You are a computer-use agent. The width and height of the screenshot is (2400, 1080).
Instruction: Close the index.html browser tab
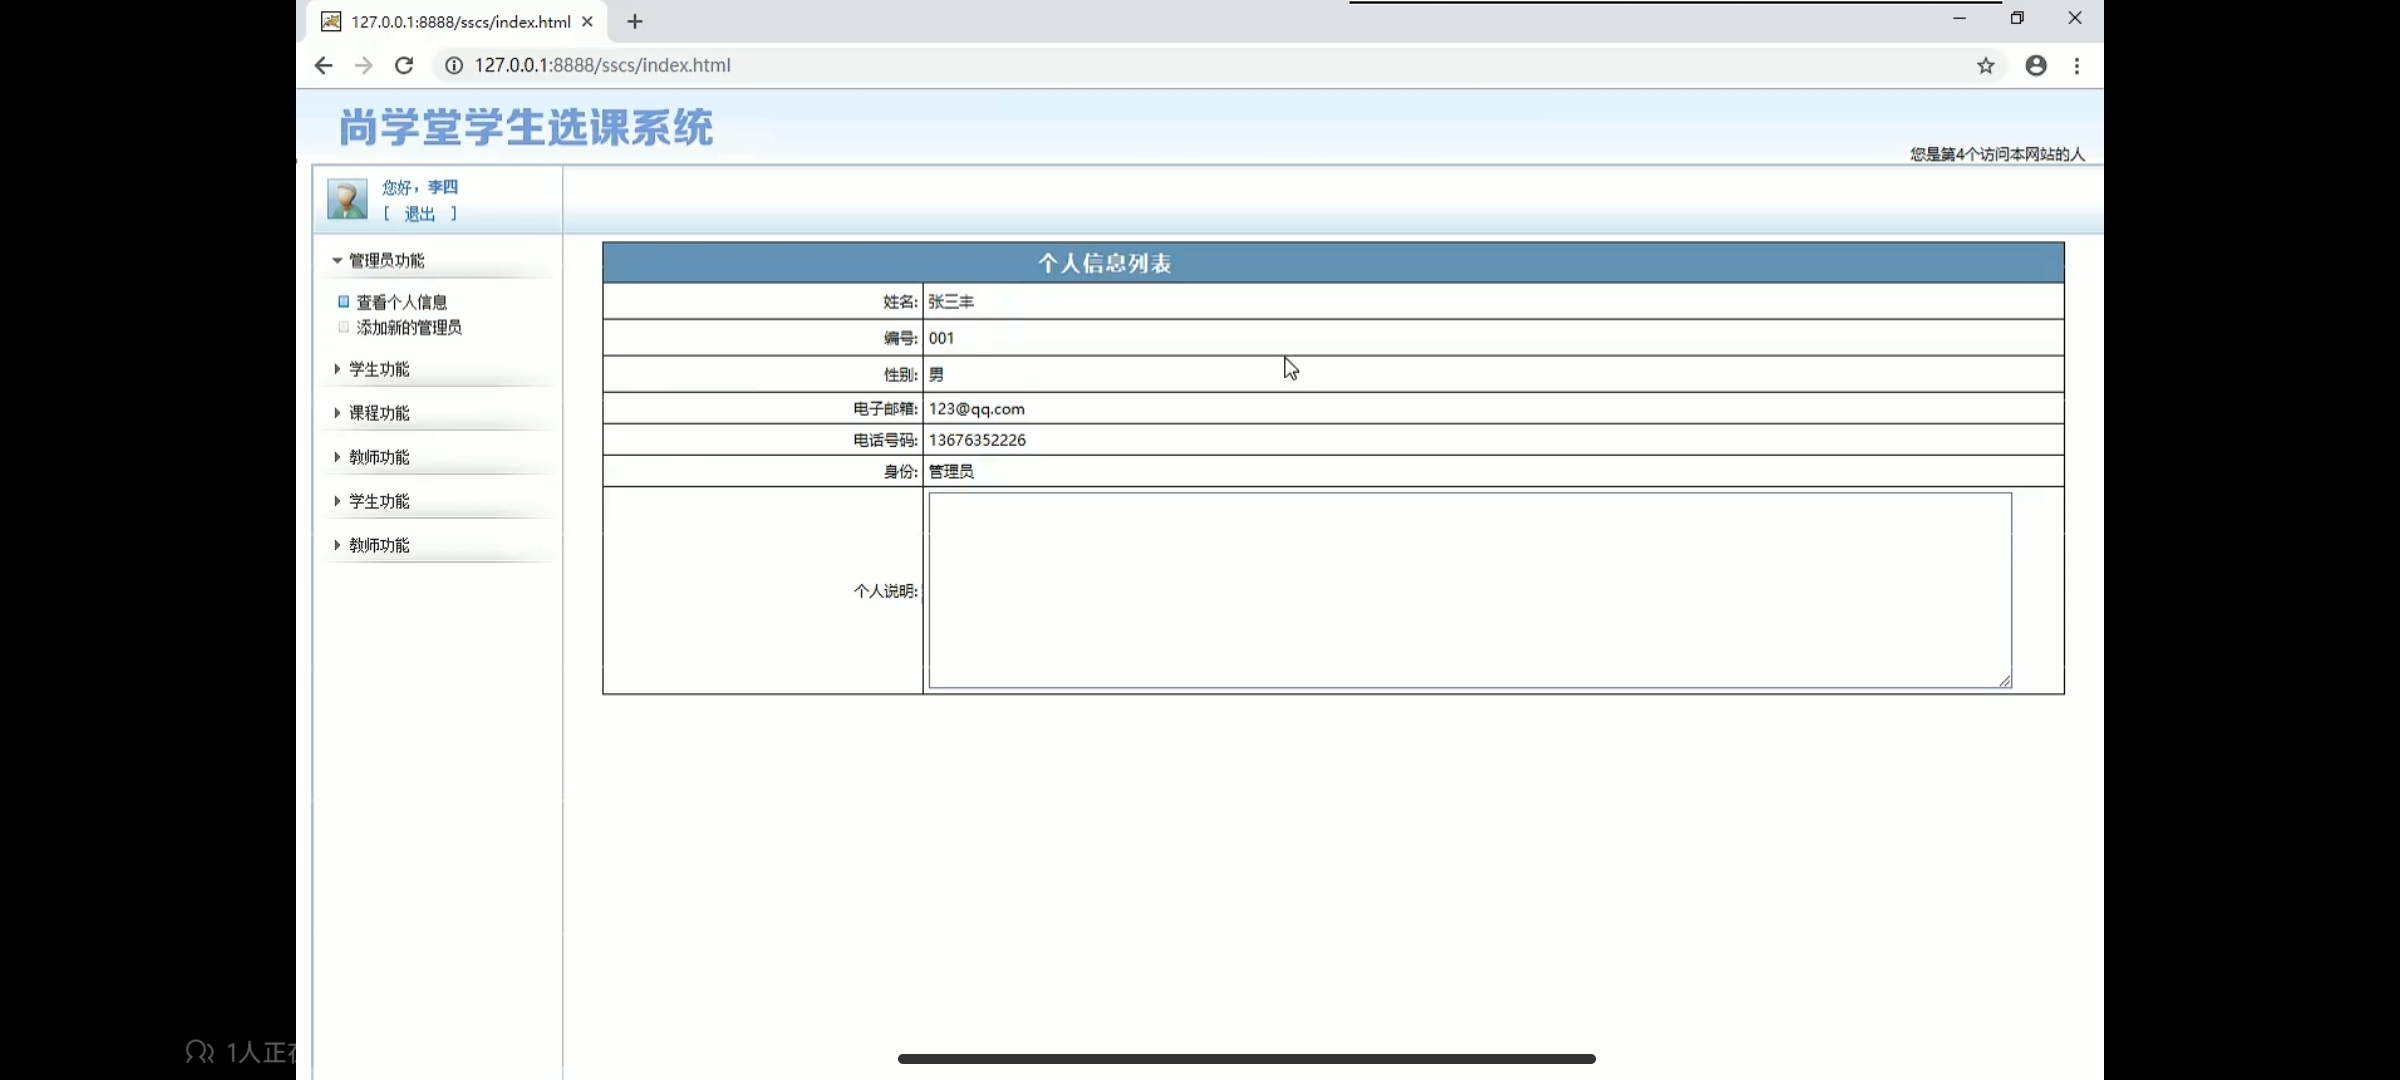click(587, 22)
